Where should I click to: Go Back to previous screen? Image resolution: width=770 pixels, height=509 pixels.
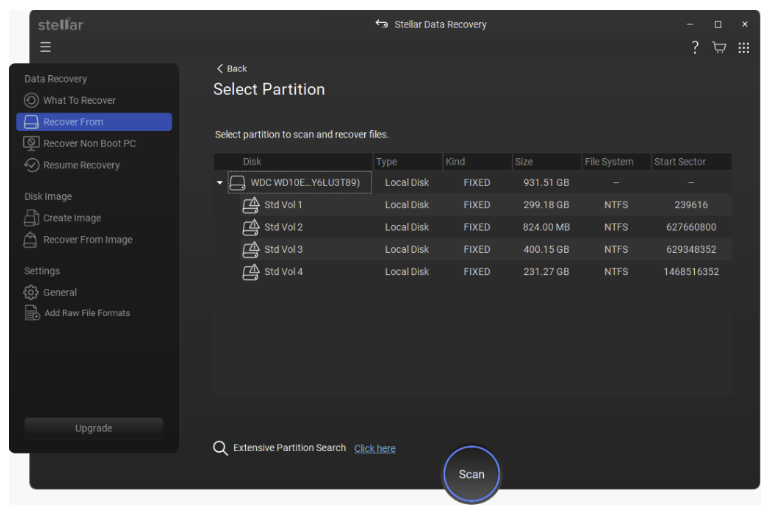tap(232, 68)
